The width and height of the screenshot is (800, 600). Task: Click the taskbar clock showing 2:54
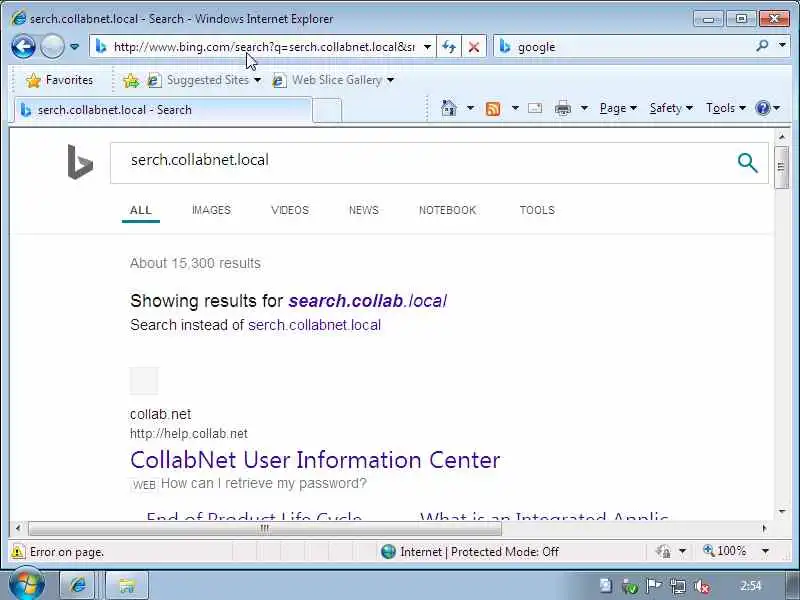pos(751,586)
